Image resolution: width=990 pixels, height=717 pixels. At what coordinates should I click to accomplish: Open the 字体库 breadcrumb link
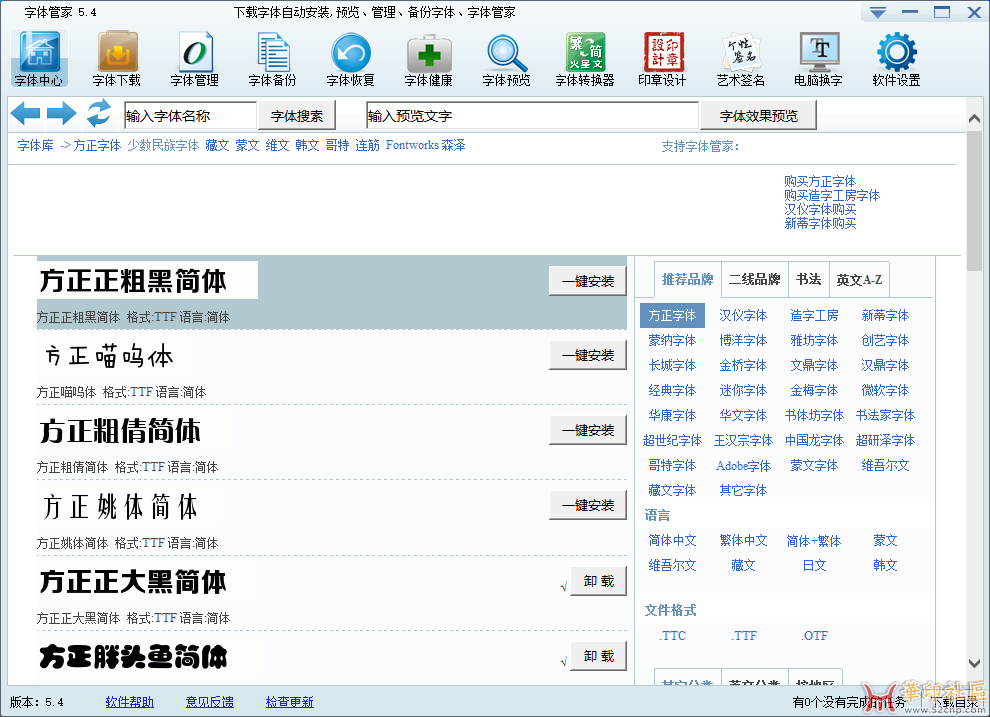(35, 145)
